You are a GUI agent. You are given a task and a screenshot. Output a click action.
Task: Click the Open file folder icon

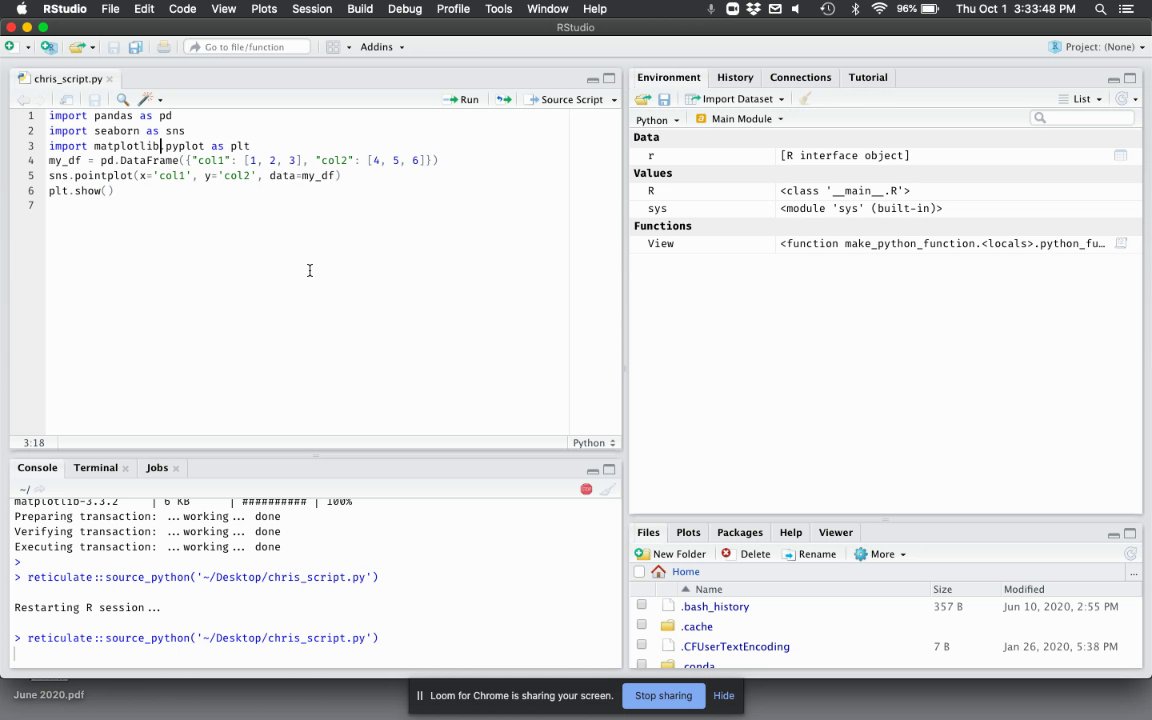[x=76, y=47]
